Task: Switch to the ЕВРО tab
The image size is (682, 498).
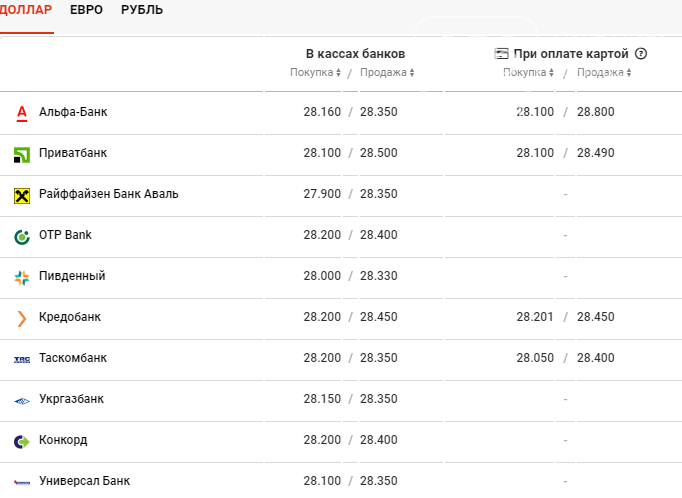Action: pos(86,10)
